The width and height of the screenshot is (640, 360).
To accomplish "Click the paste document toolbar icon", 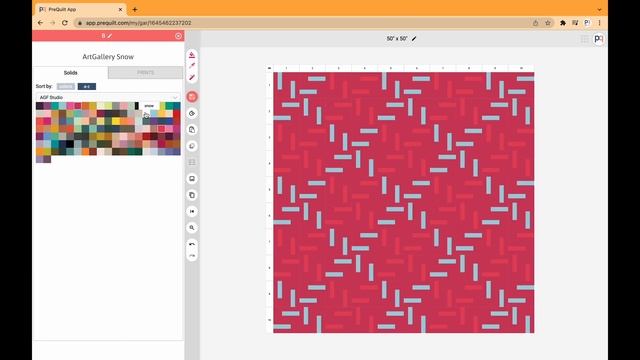I will pos(192,129).
